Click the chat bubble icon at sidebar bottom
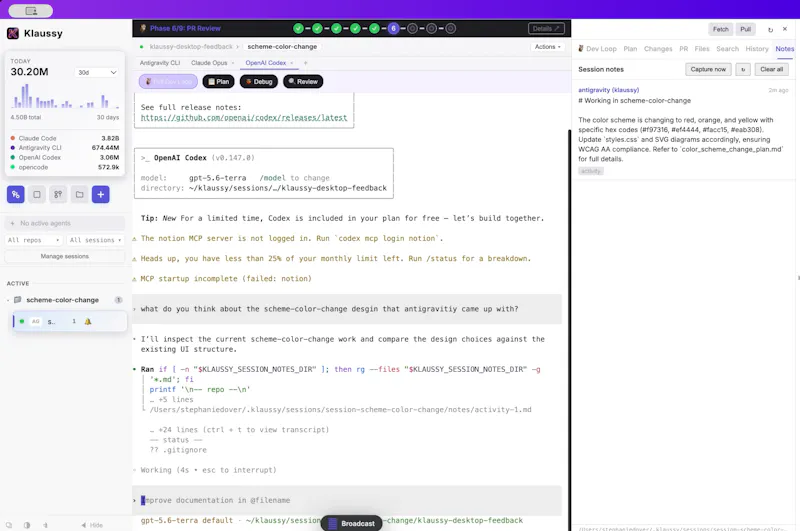Screen dimensions: 800x531 [9, 525]
